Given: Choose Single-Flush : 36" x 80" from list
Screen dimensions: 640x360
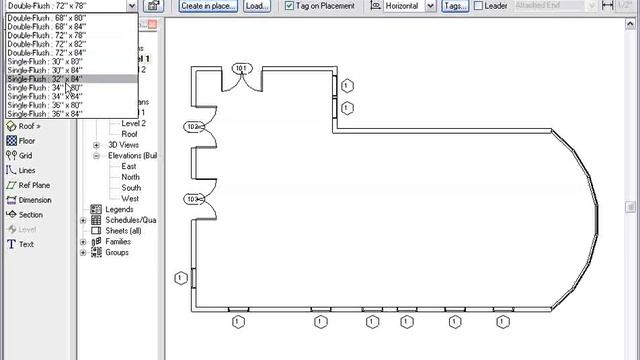Looking at the screenshot, I should click(x=71, y=105).
